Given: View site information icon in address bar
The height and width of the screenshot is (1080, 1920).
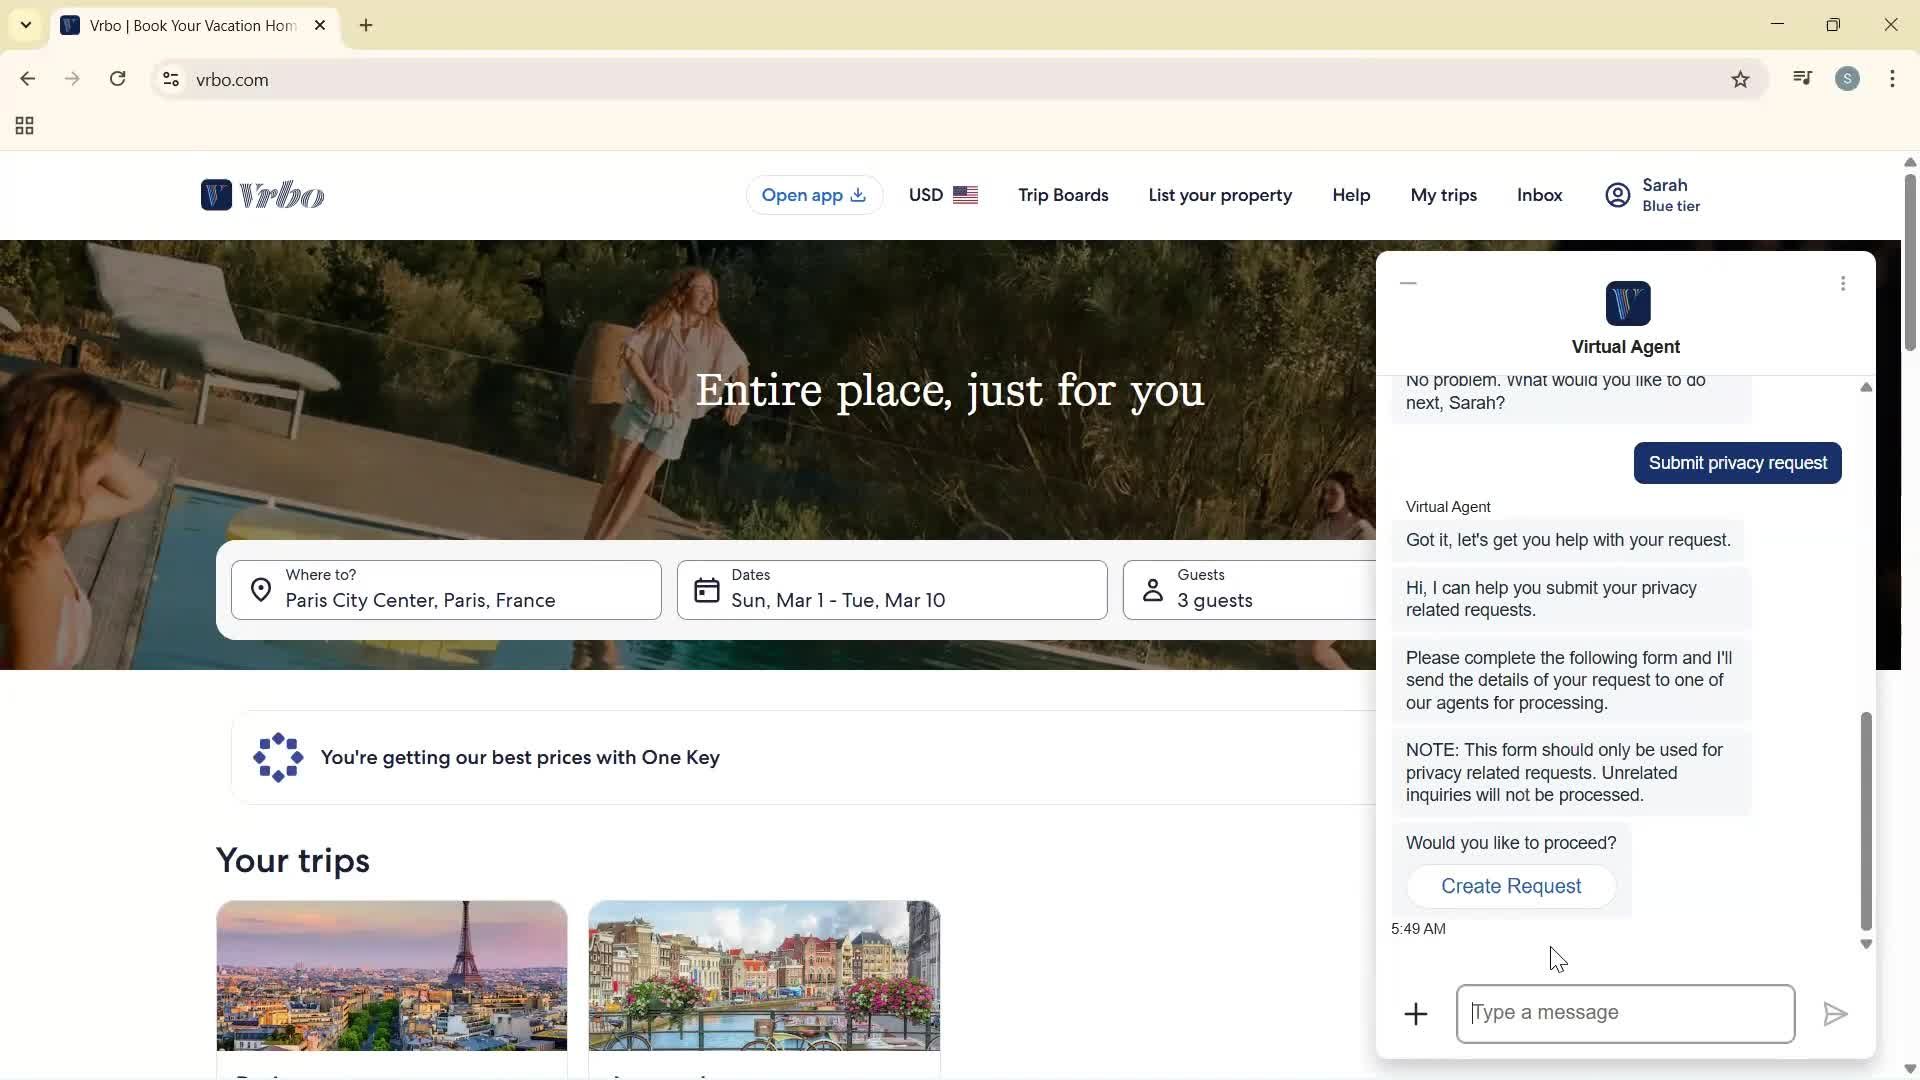Looking at the screenshot, I should pyautogui.click(x=171, y=80).
